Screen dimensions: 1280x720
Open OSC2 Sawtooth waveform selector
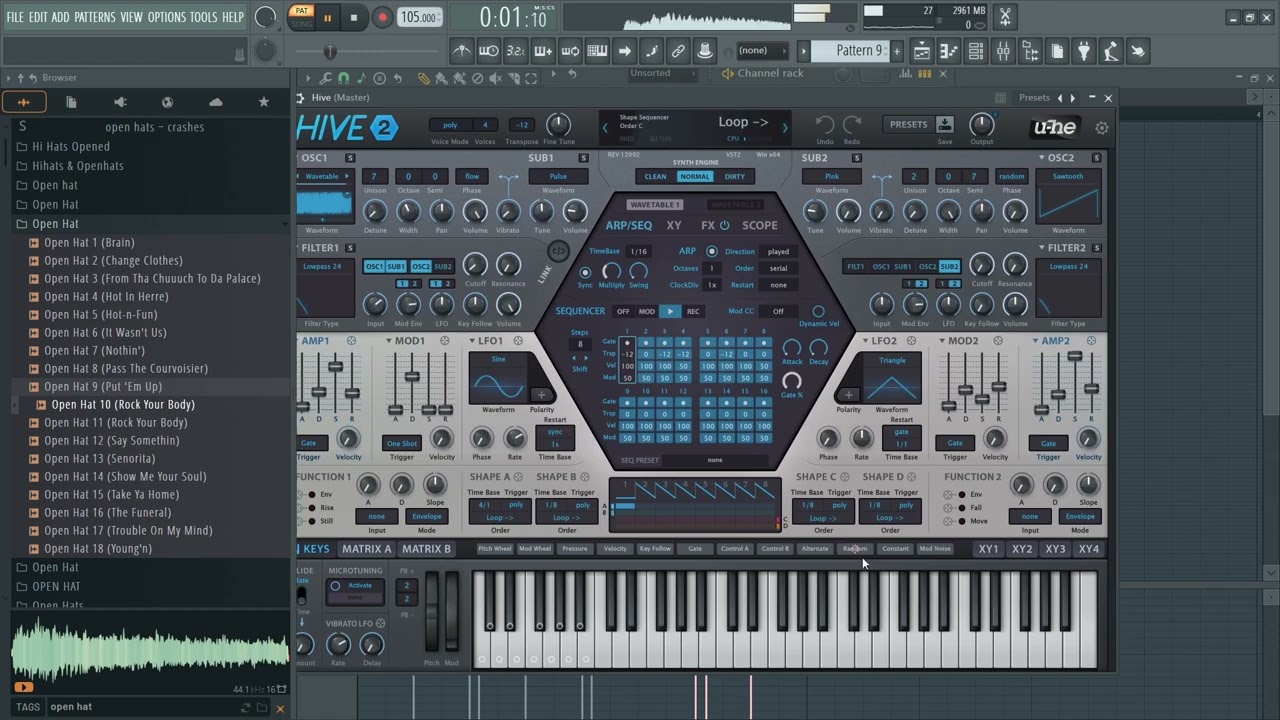click(1068, 177)
